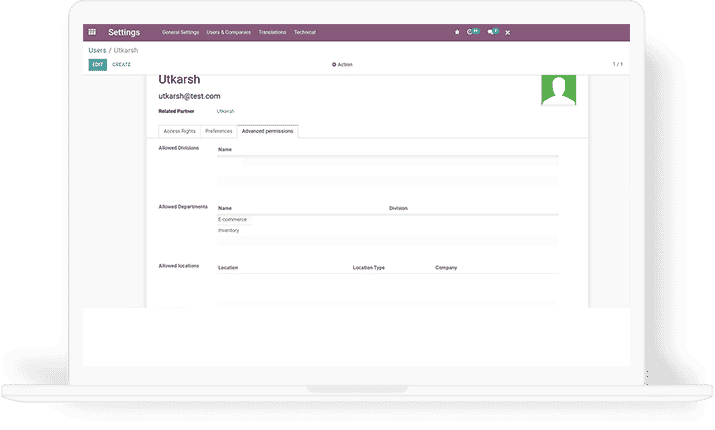The width and height of the screenshot is (715, 430).
Task: Click the Settings app title
Action: (x=124, y=32)
